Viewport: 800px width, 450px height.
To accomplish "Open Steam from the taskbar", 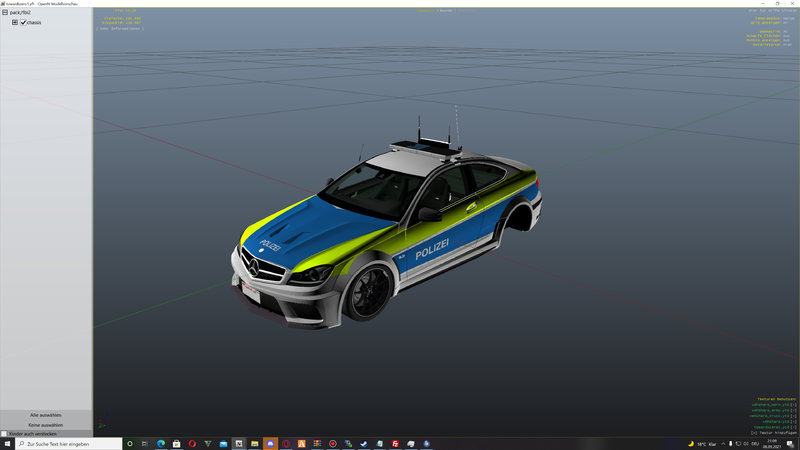I will pos(364,444).
